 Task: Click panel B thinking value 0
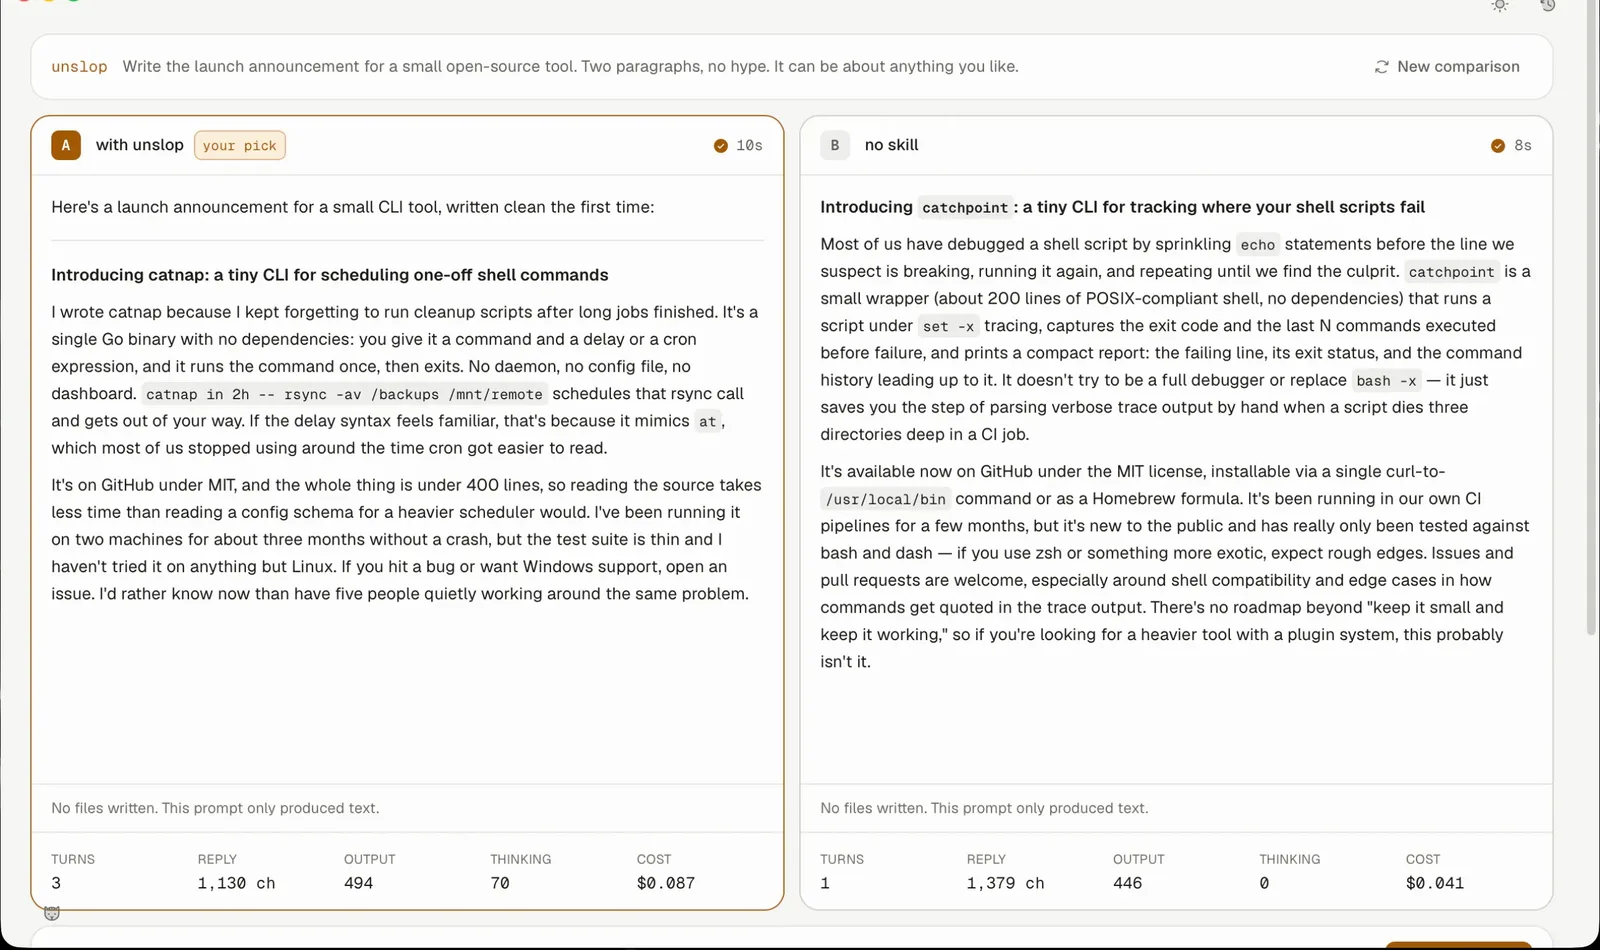[1264, 883]
